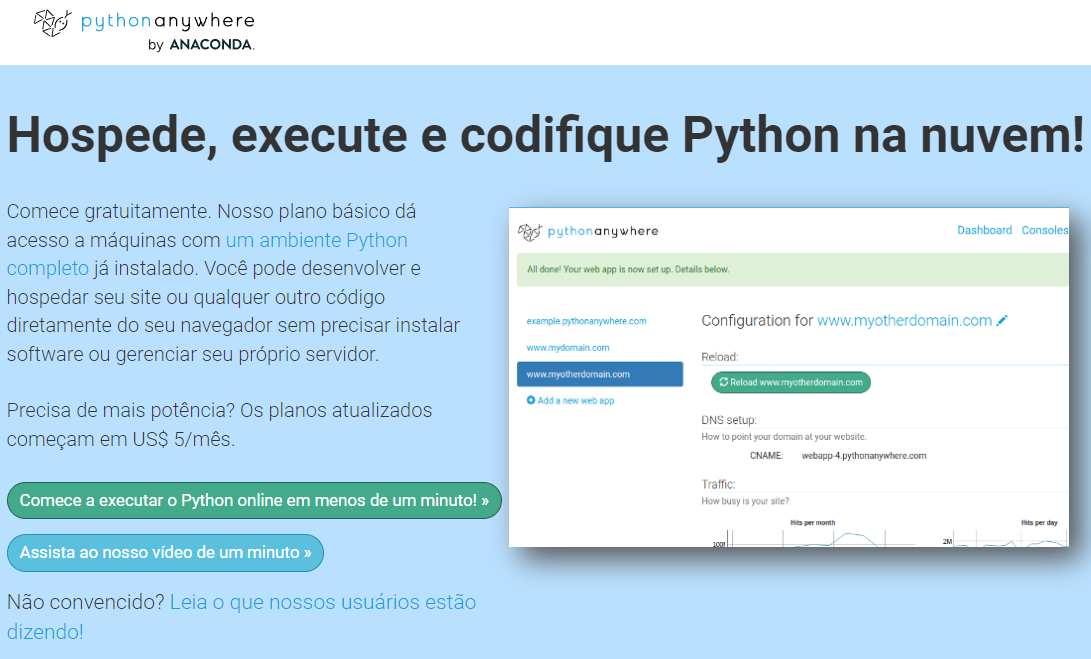Image resolution: width=1091 pixels, height=659 pixels.
Task: Click 'webapp-4.pythonanywhere.com' CNAME value
Action: tap(863, 456)
